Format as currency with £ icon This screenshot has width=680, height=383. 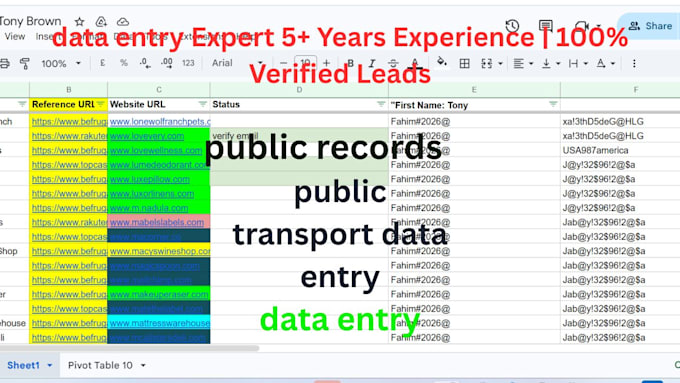(x=102, y=63)
